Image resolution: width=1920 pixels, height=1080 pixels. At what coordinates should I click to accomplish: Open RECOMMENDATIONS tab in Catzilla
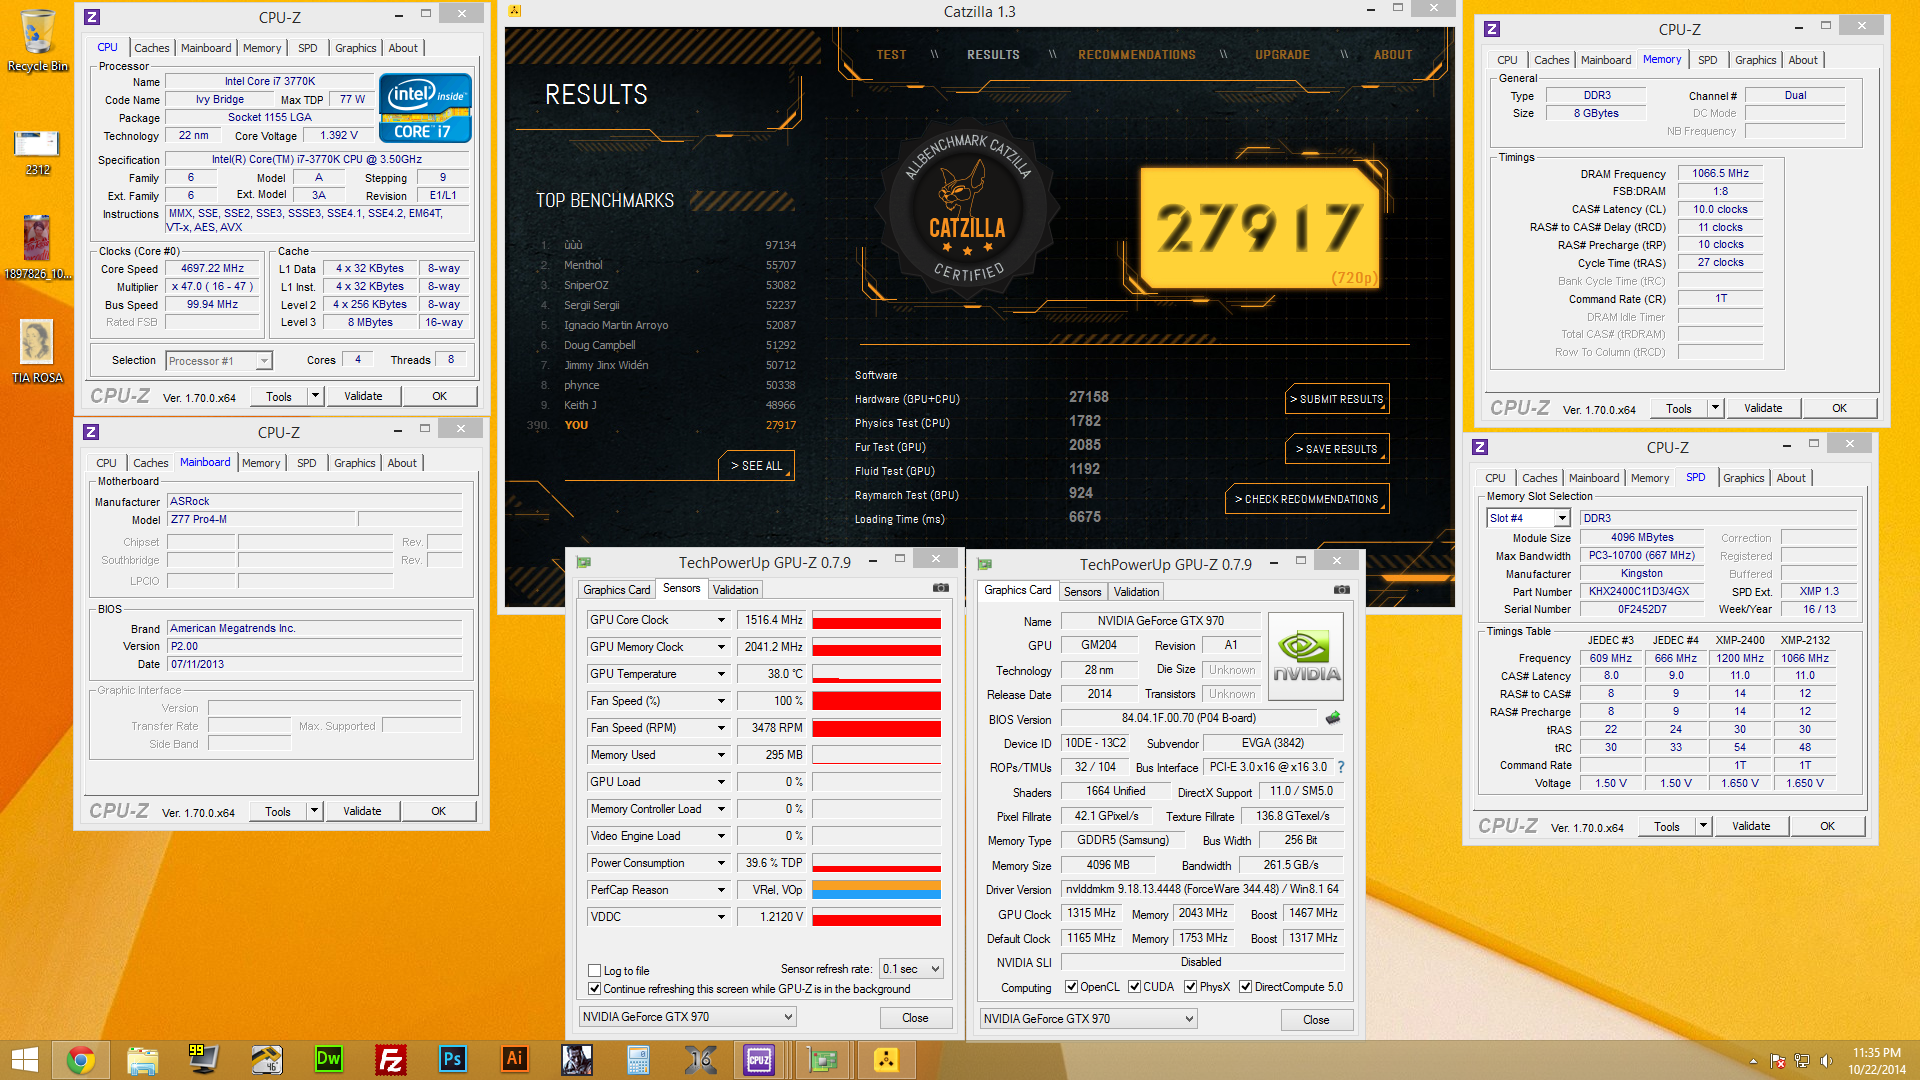point(1137,55)
